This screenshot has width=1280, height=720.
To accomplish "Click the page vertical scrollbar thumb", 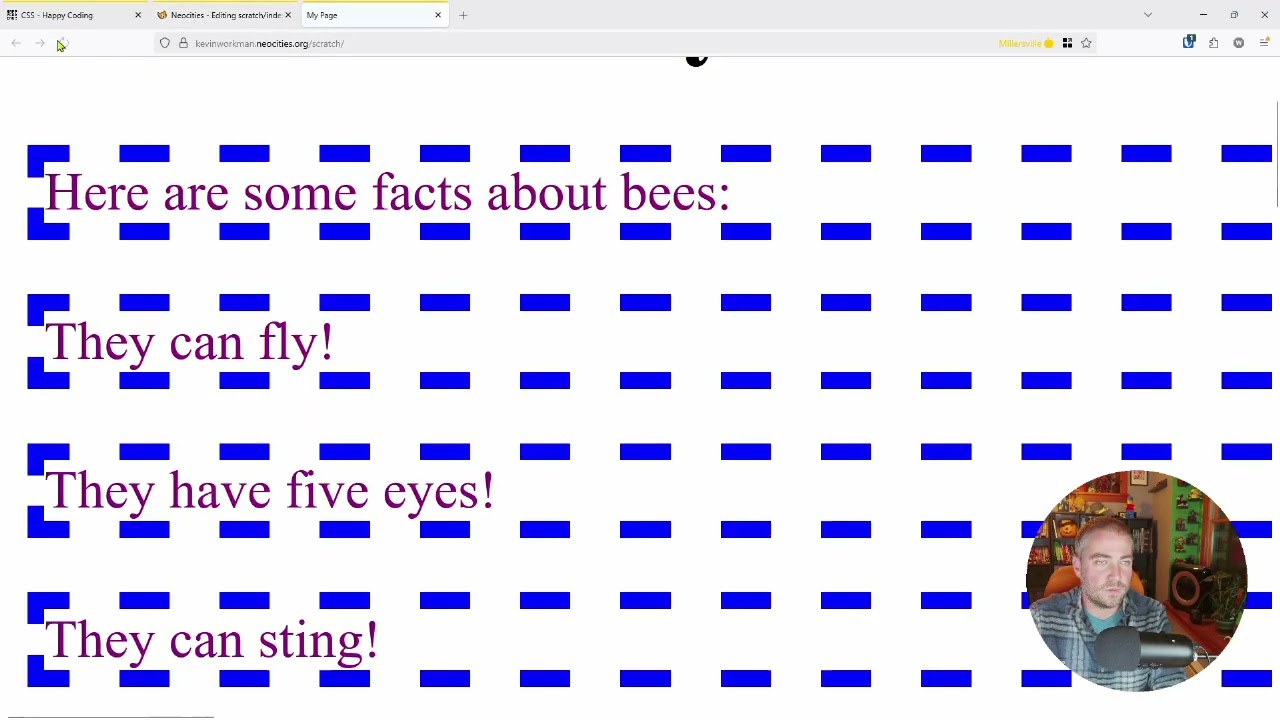I will click(1277, 154).
